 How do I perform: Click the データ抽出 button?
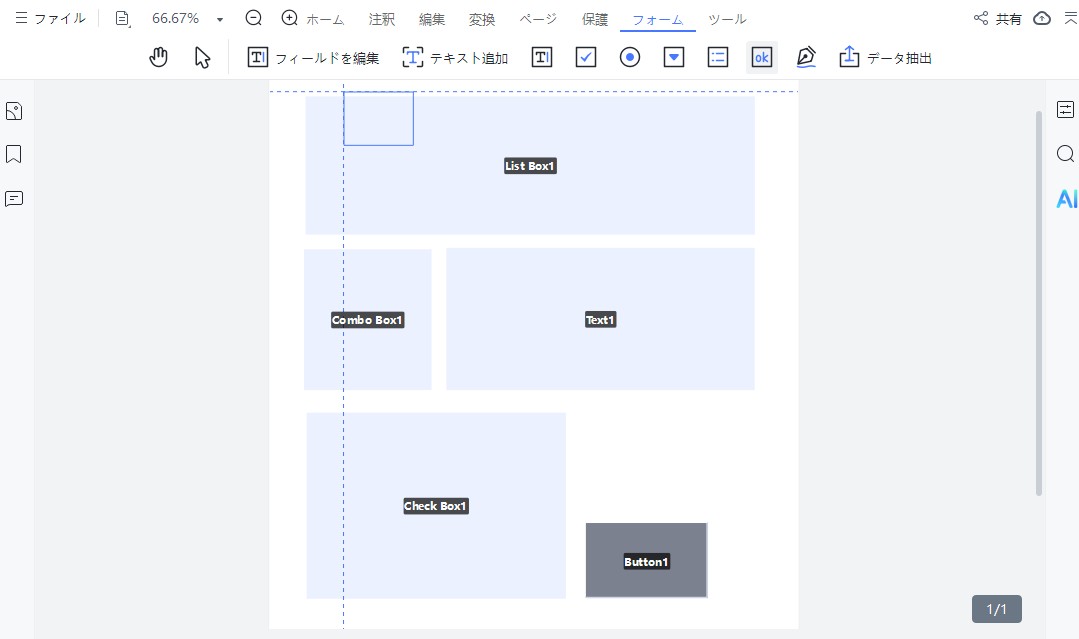(885, 58)
